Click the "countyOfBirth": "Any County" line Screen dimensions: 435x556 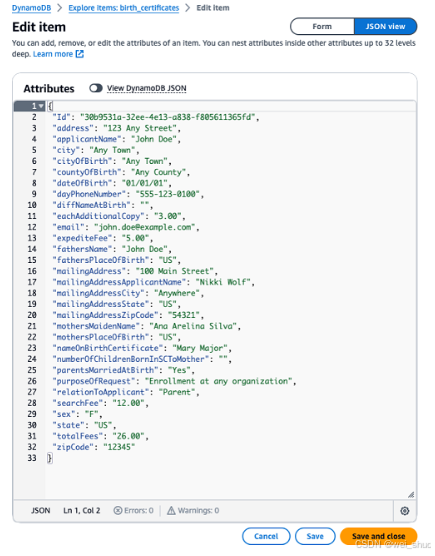(x=121, y=172)
